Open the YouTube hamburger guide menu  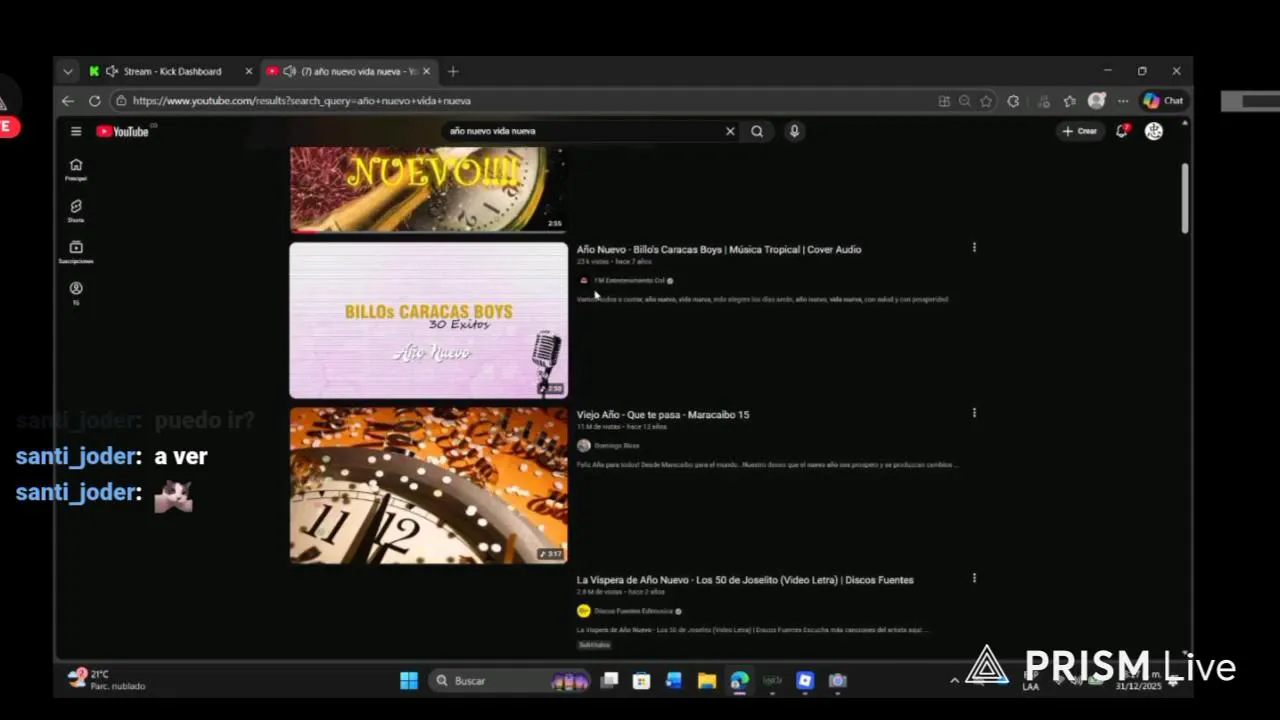tap(76, 131)
